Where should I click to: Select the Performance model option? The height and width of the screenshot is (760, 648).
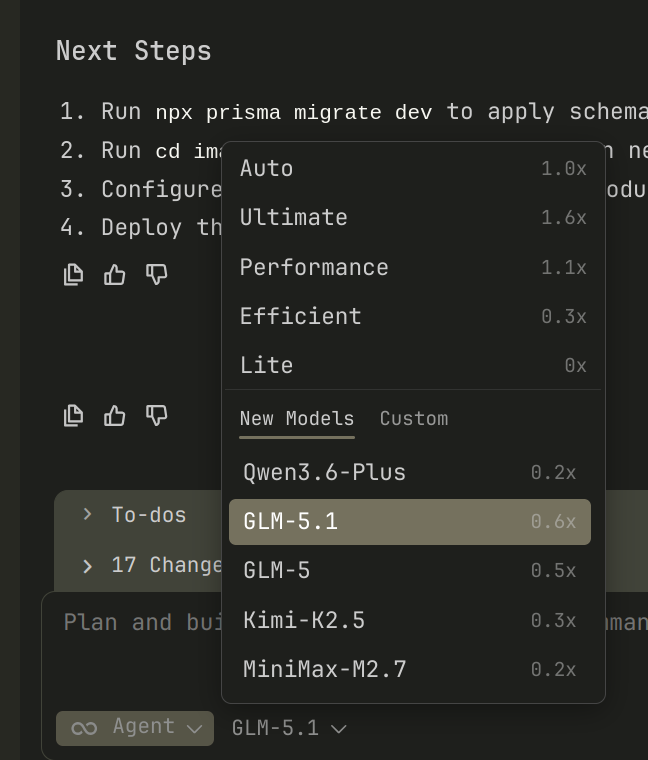tap(413, 267)
